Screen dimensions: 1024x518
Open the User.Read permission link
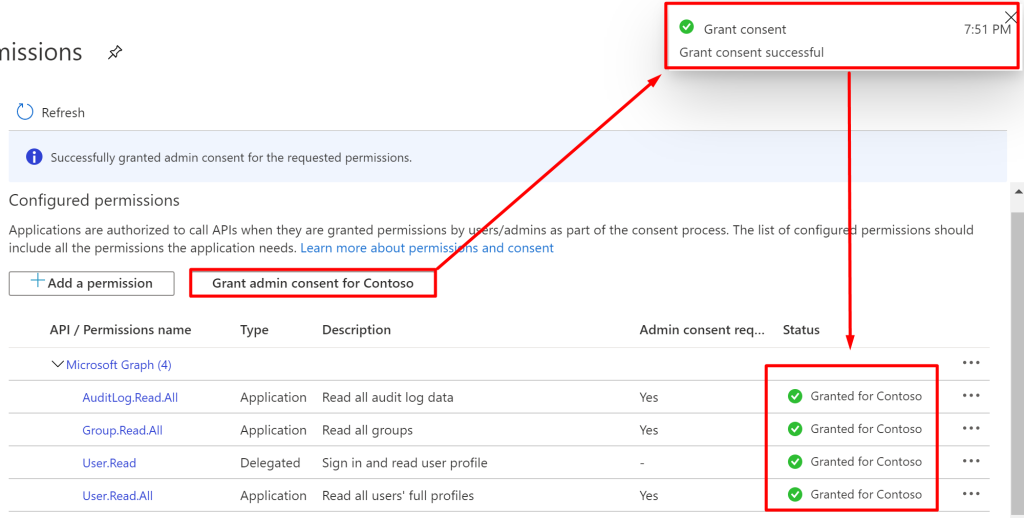point(109,463)
